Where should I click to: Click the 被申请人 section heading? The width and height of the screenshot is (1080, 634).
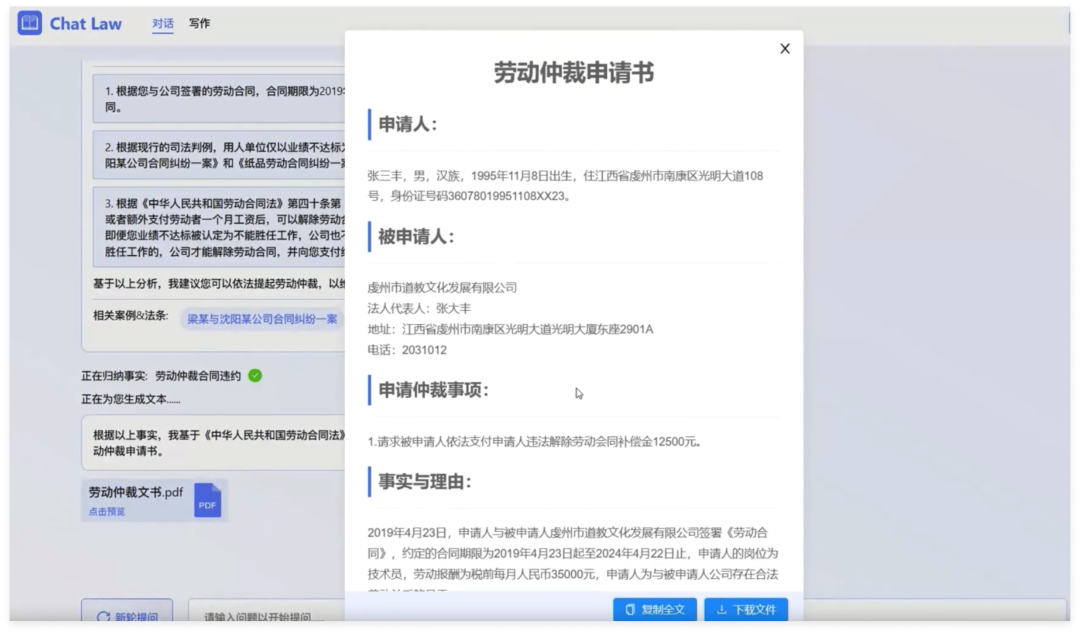[x=416, y=237]
